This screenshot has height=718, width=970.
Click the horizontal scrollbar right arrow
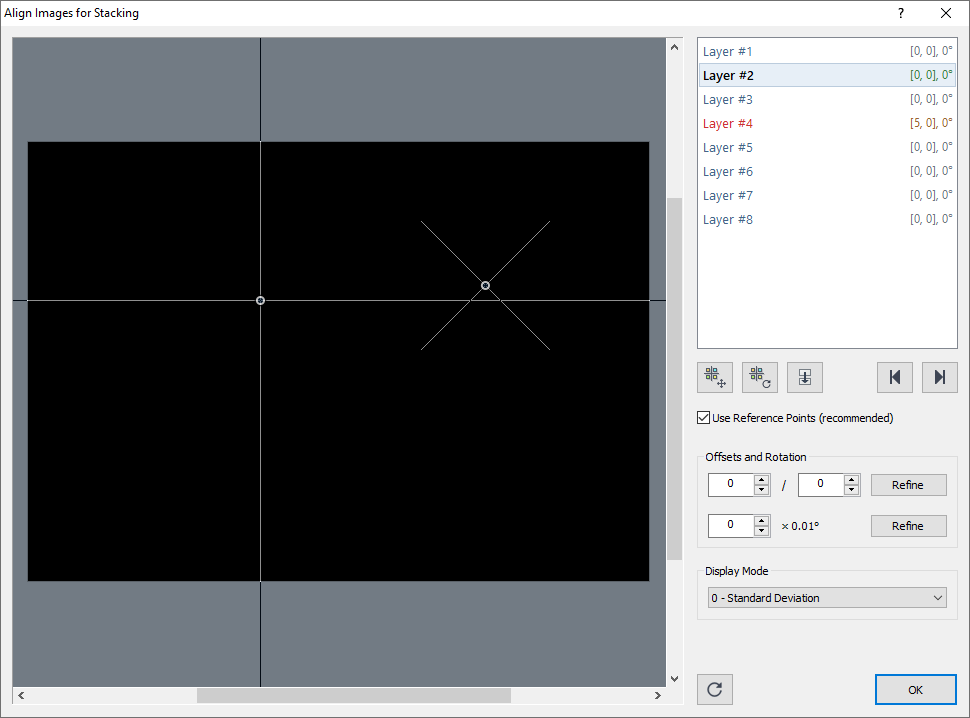[x=657, y=695]
